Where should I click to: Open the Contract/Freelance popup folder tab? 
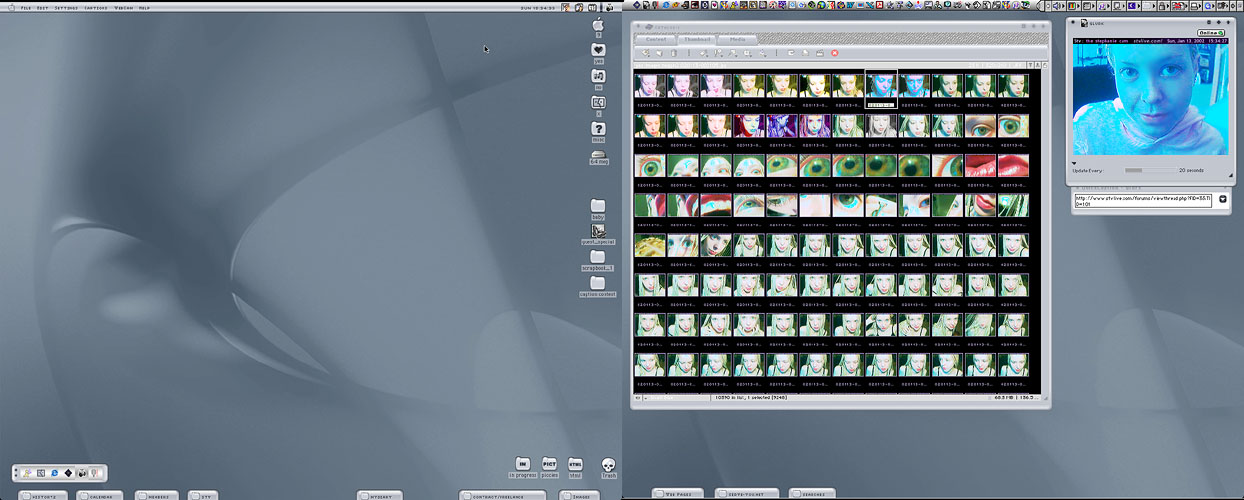tap(502, 495)
